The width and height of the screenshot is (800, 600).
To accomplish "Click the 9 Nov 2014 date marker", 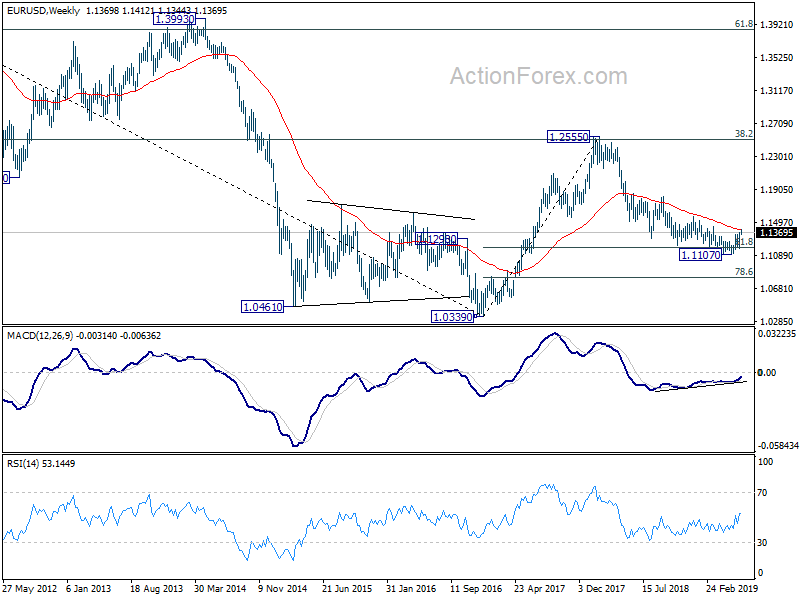I will (282, 588).
